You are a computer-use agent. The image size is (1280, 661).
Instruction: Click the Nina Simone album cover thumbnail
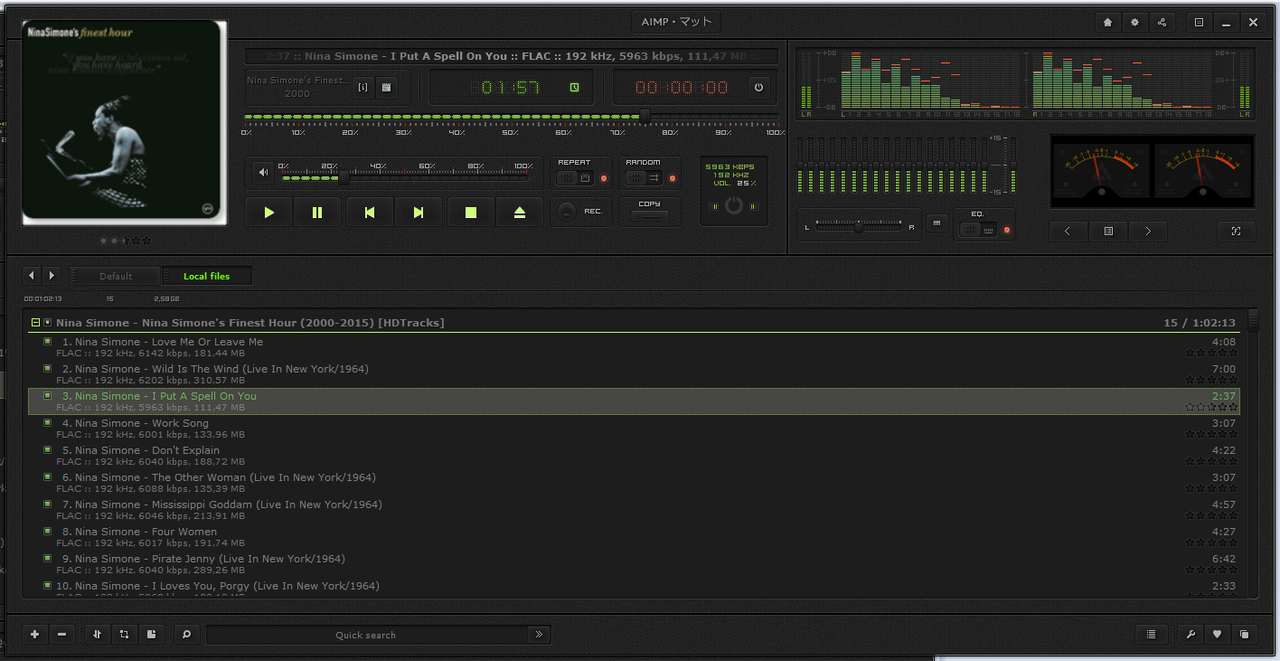point(124,123)
